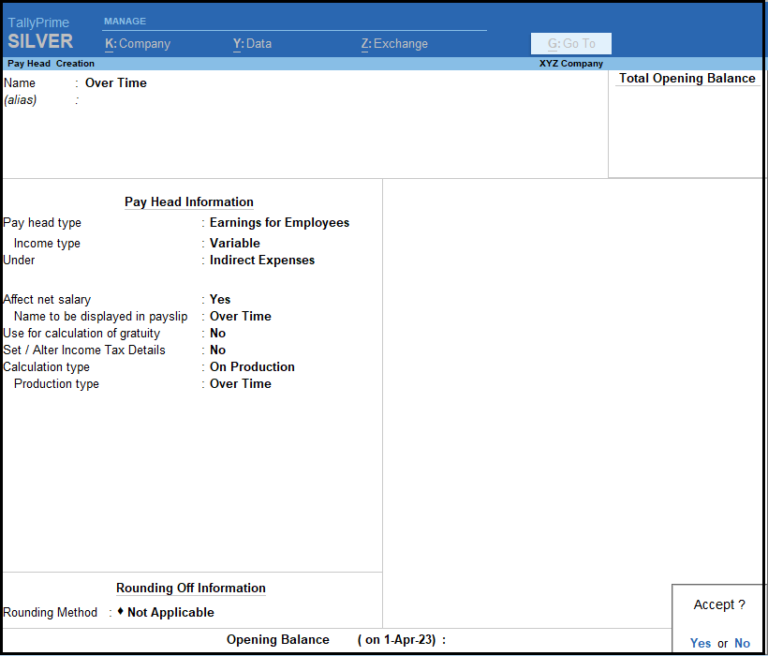Screen dimensions: 768x656
Task: Toggle Affect net salary Yes value
Action: point(220,299)
